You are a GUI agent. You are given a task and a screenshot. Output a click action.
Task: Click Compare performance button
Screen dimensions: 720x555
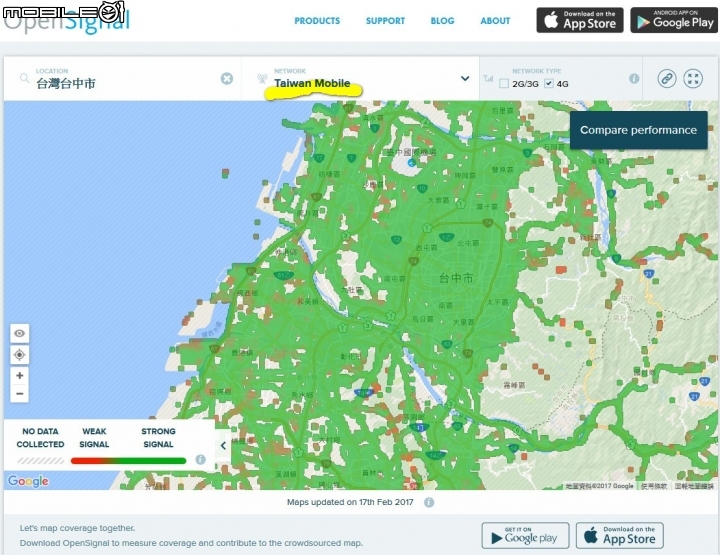coord(638,130)
